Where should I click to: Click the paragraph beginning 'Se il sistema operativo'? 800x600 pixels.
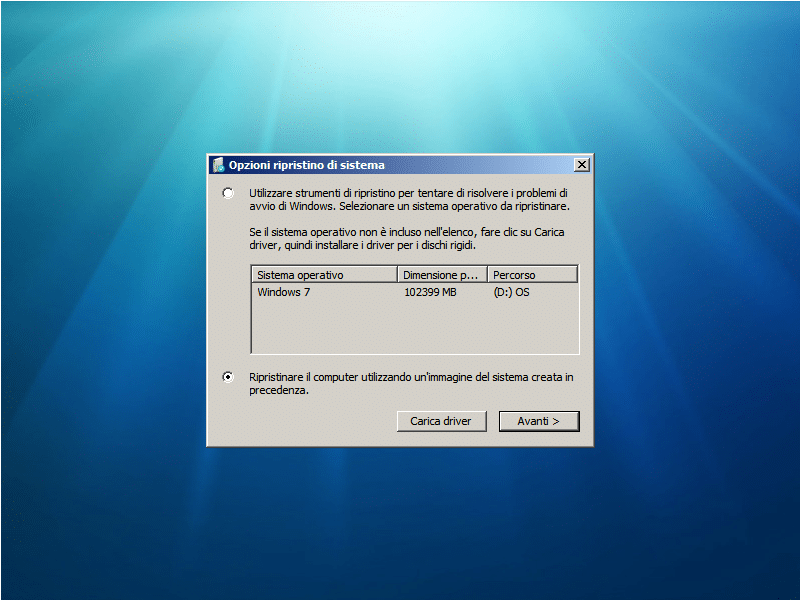click(407, 238)
